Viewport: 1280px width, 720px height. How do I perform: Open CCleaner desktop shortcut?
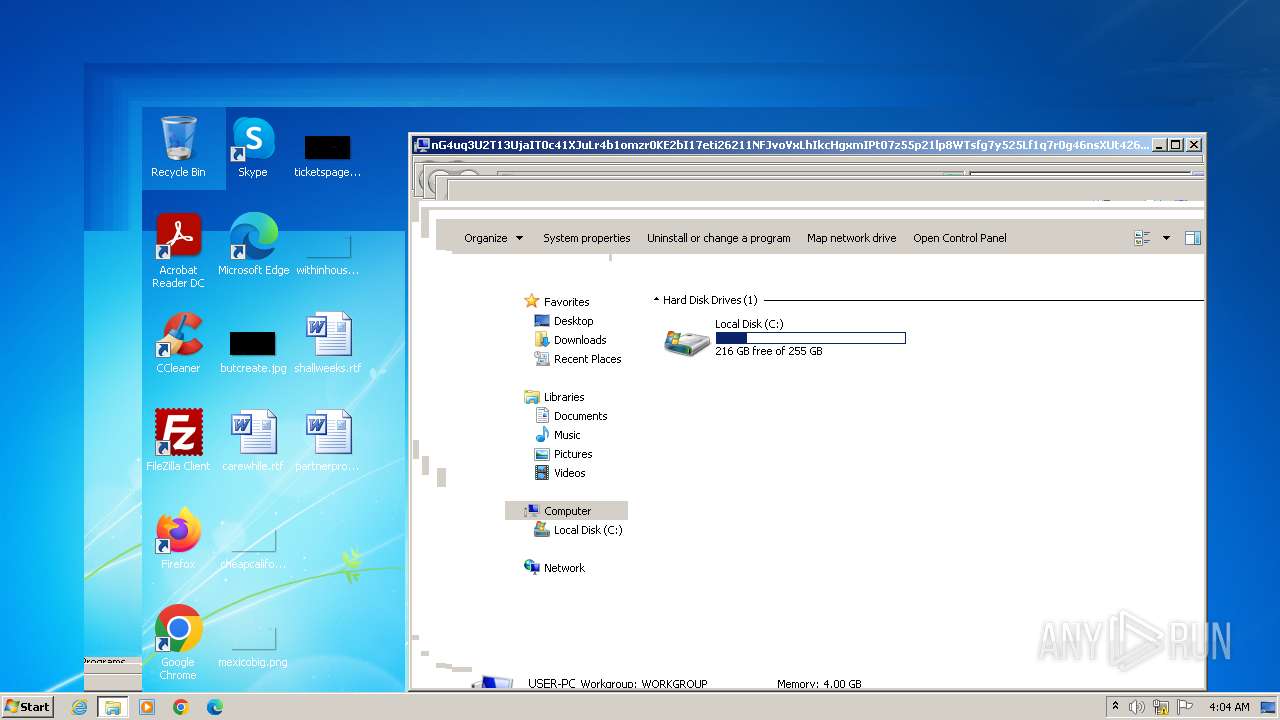178,342
